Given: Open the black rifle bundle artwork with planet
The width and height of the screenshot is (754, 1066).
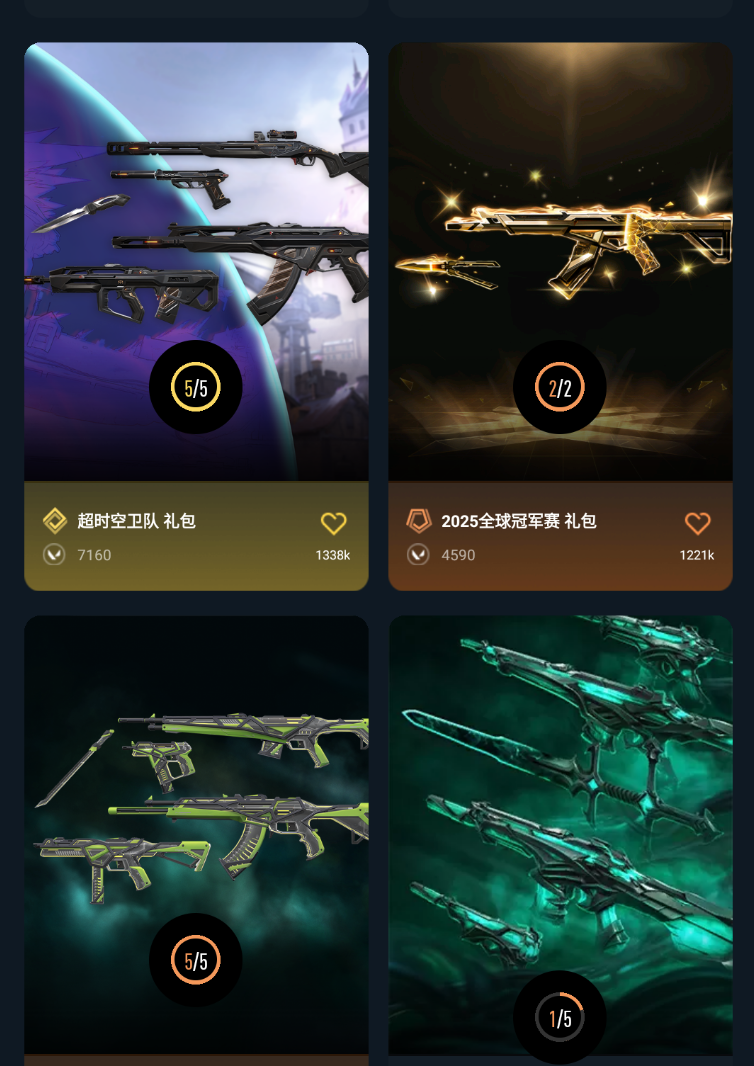Looking at the screenshot, I should [x=196, y=262].
